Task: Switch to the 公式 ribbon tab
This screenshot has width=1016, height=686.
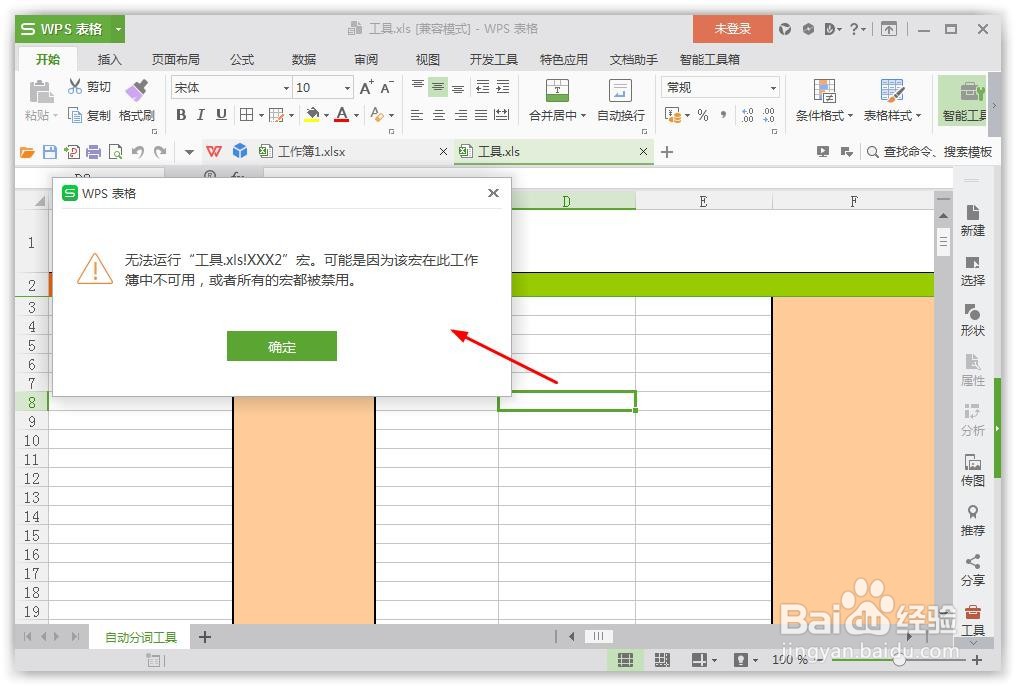Action: pyautogui.click(x=242, y=60)
